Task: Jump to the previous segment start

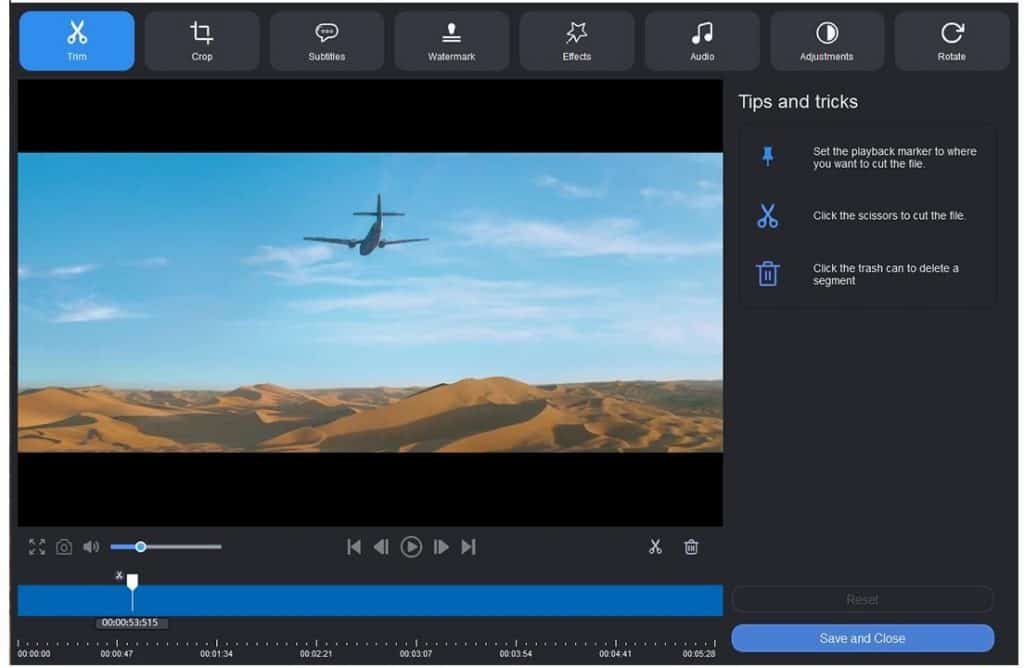Action: [x=354, y=547]
